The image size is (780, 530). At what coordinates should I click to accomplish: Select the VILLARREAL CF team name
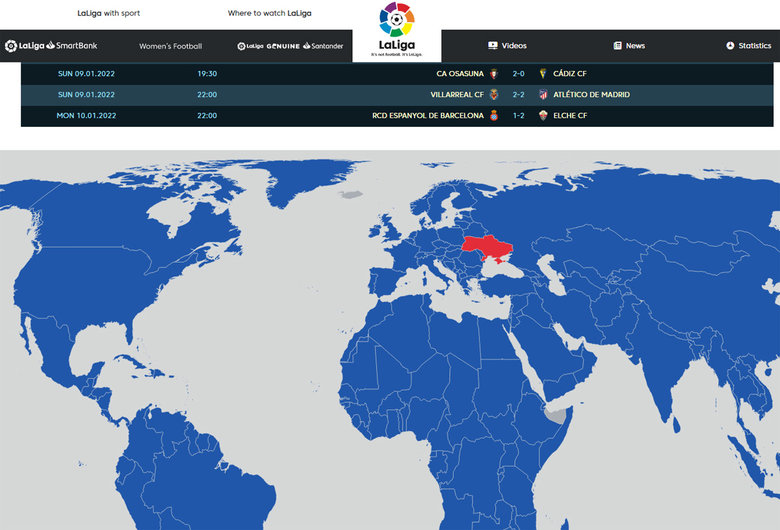(457, 95)
